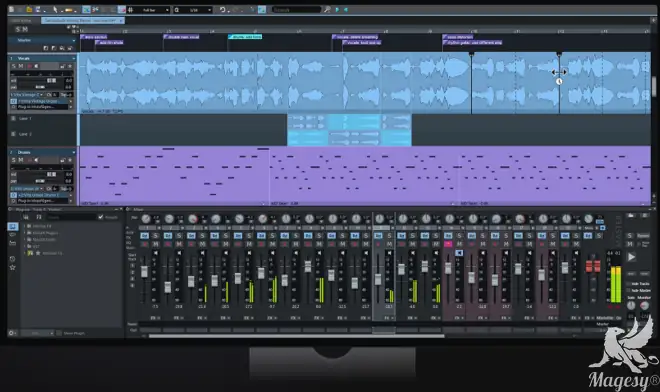Click the blue play arrow beside search

pos(337,9)
